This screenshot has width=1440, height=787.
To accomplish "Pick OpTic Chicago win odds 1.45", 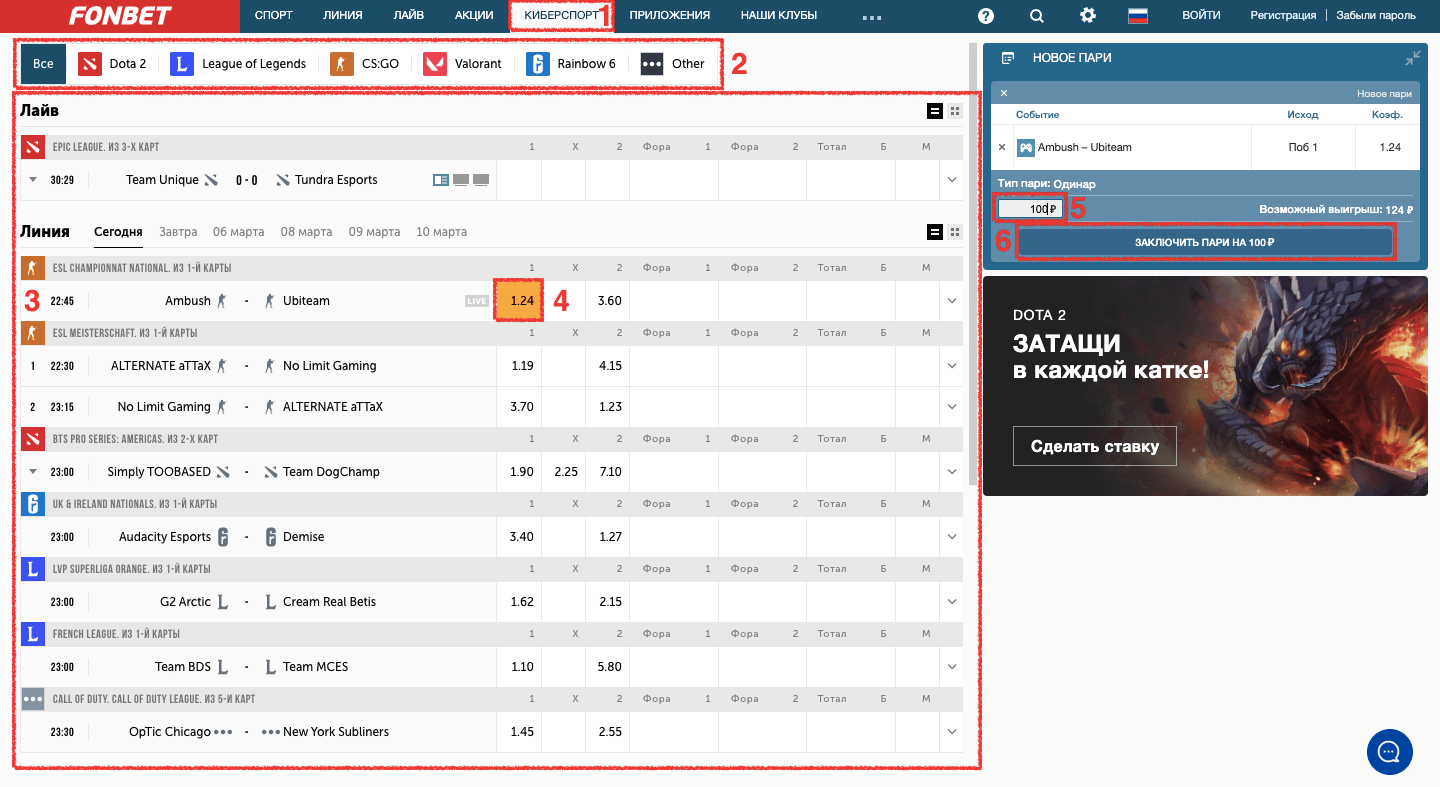I will [521, 732].
